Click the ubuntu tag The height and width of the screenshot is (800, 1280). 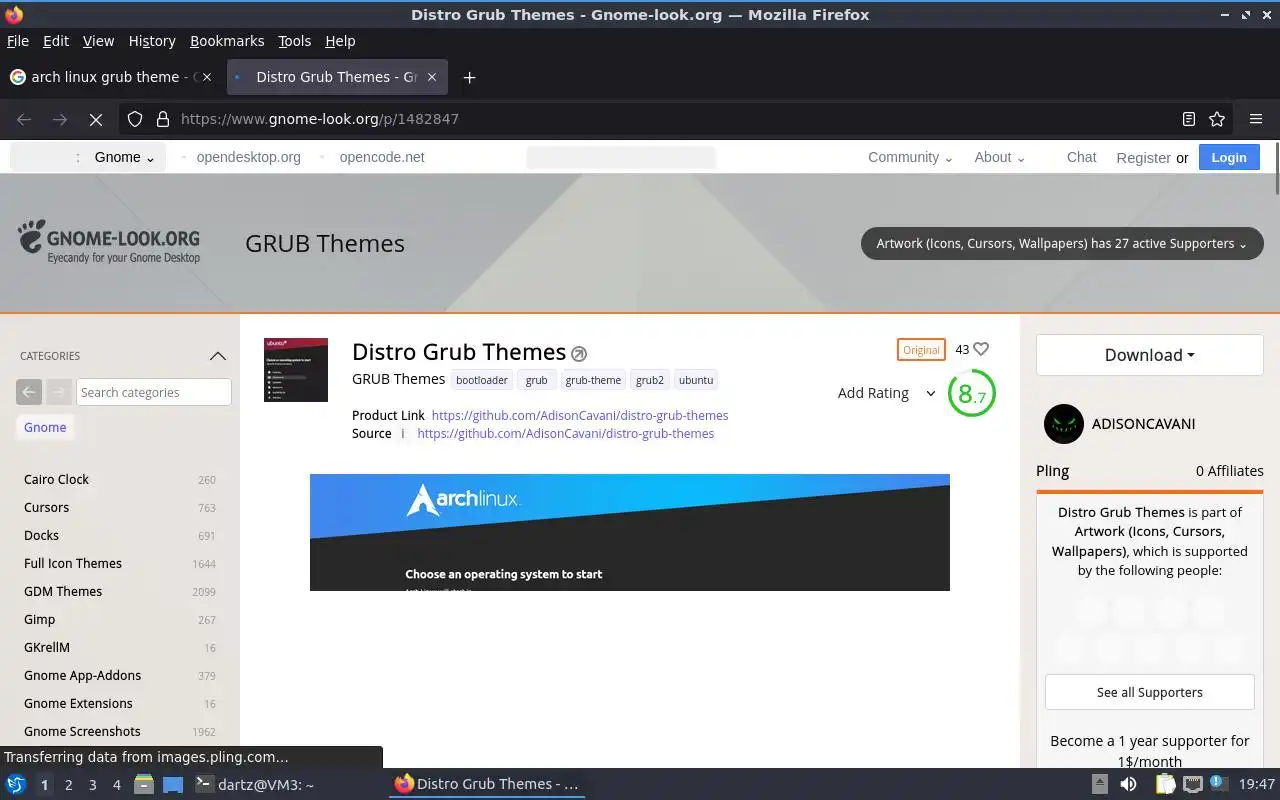(x=696, y=380)
